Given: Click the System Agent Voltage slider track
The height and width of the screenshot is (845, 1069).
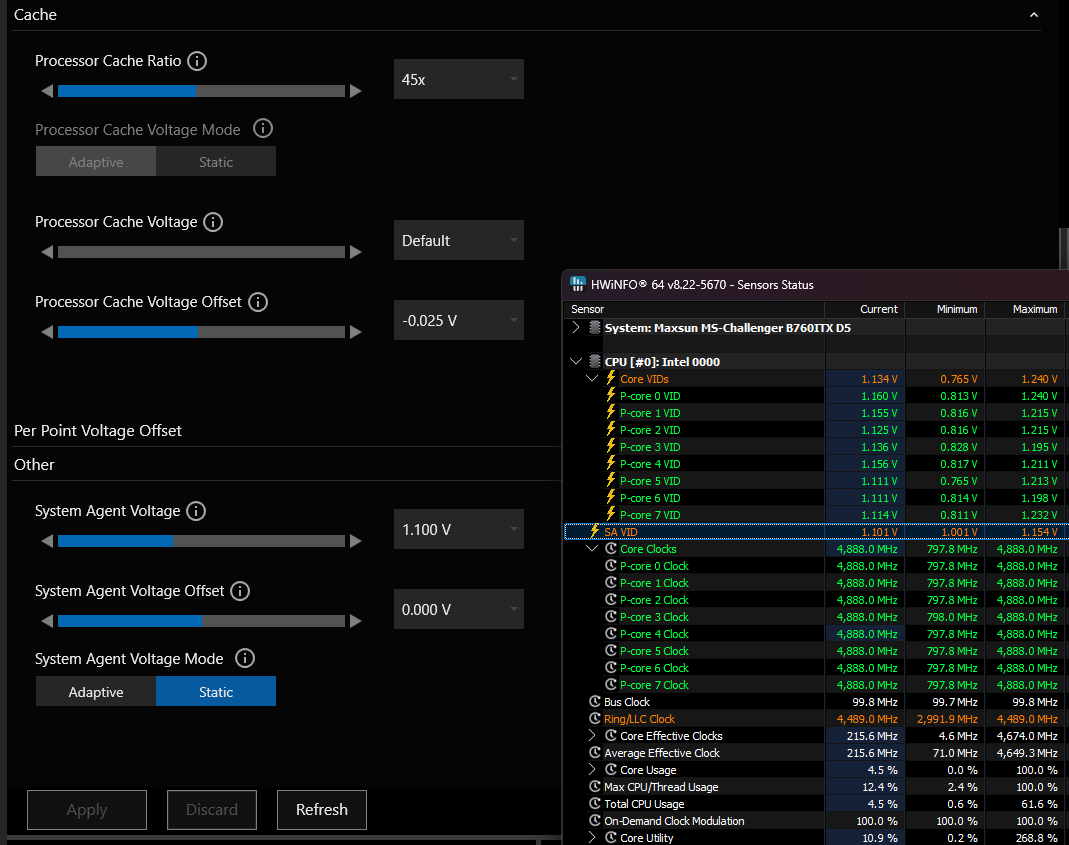Looking at the screenshot, I should pyautogui.click(x=201, y=542).
